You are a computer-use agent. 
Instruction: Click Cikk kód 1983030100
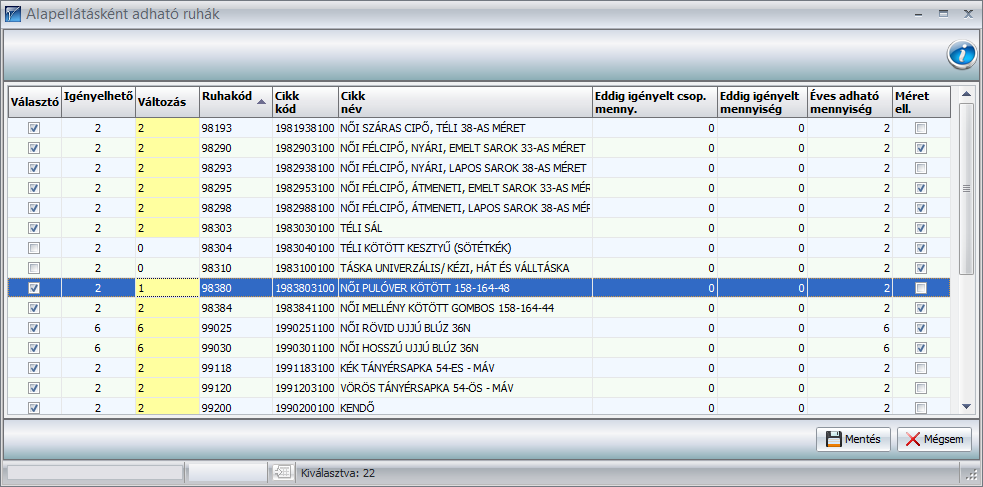coord(305,228)
